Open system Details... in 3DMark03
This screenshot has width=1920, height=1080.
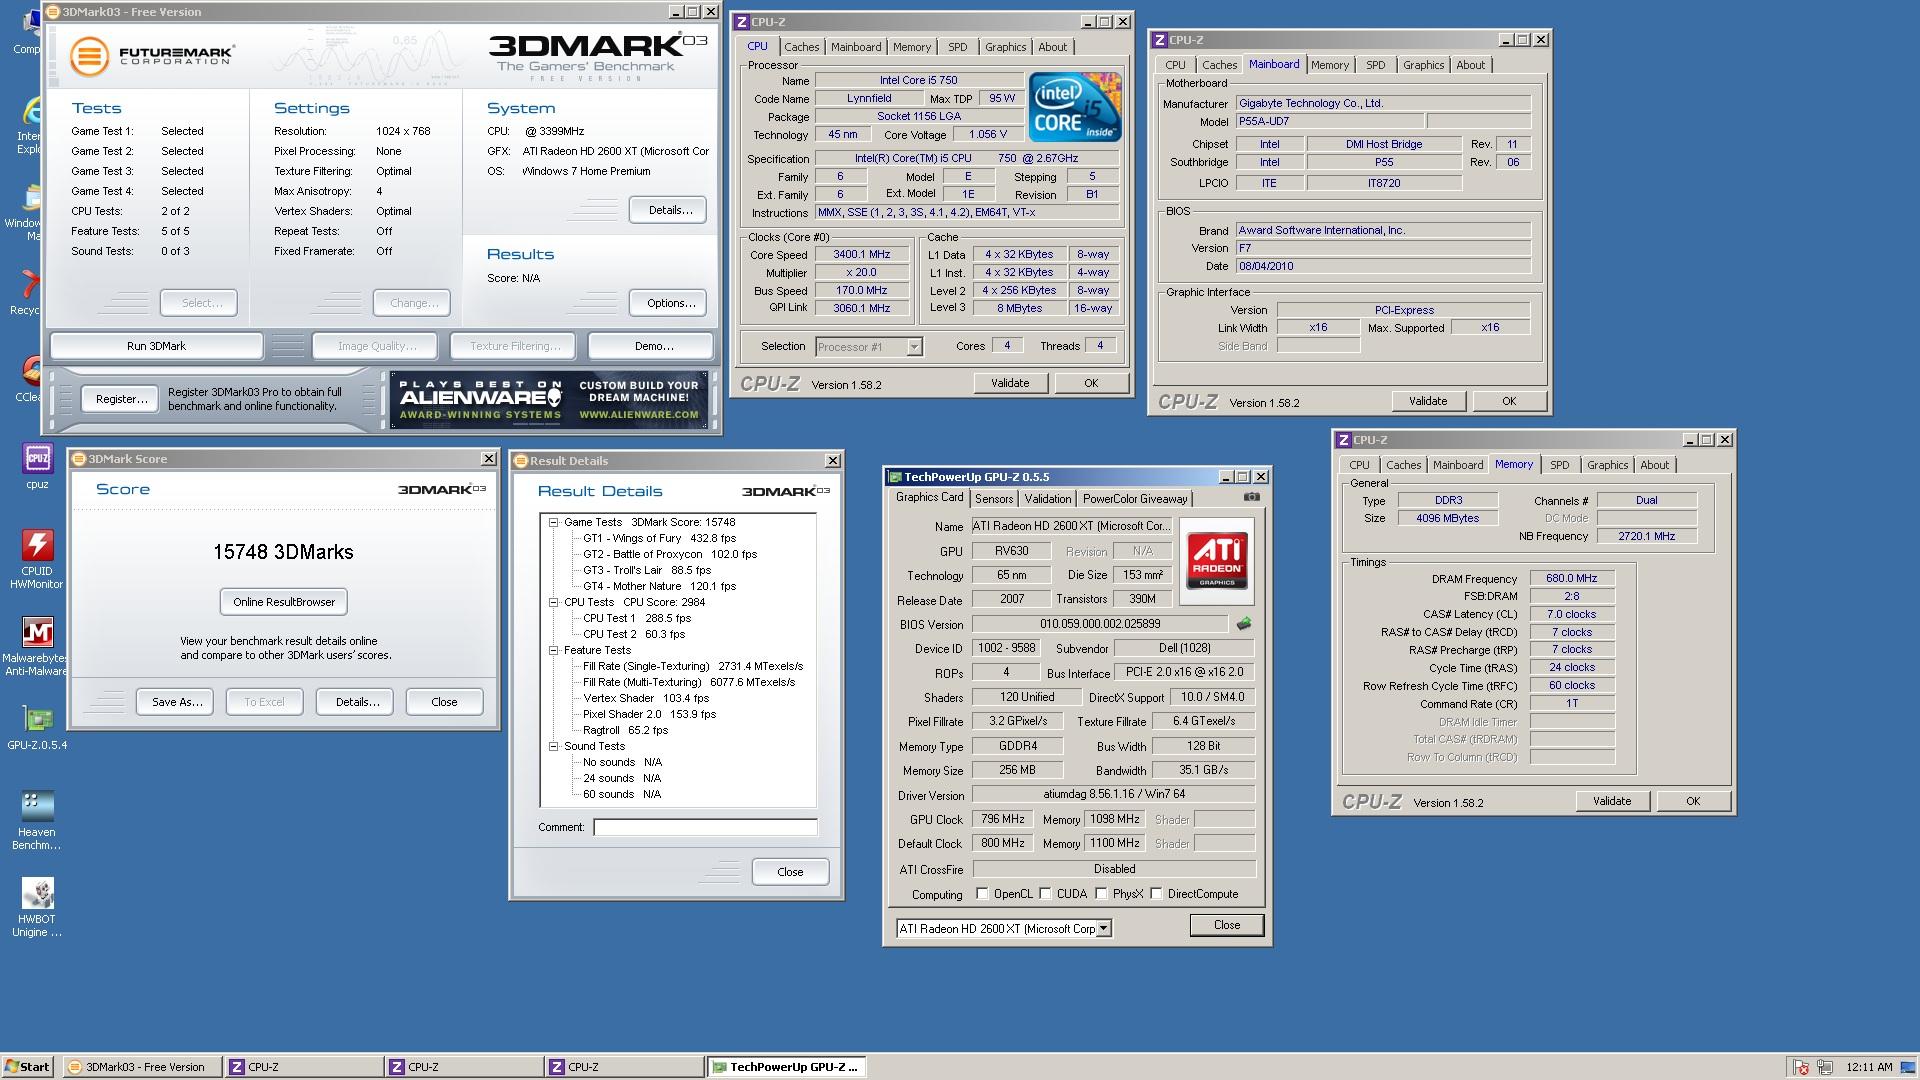(670, 210)
